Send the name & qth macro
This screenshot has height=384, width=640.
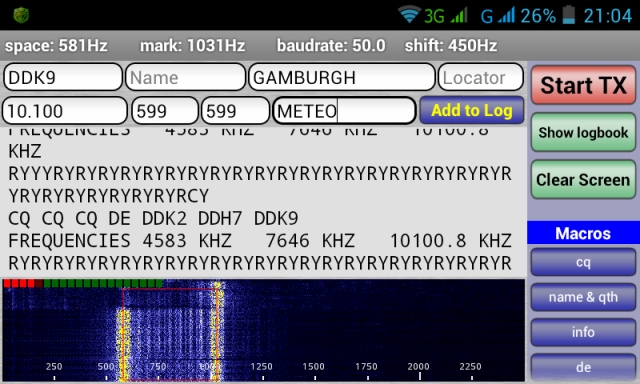tap(583, 297)
